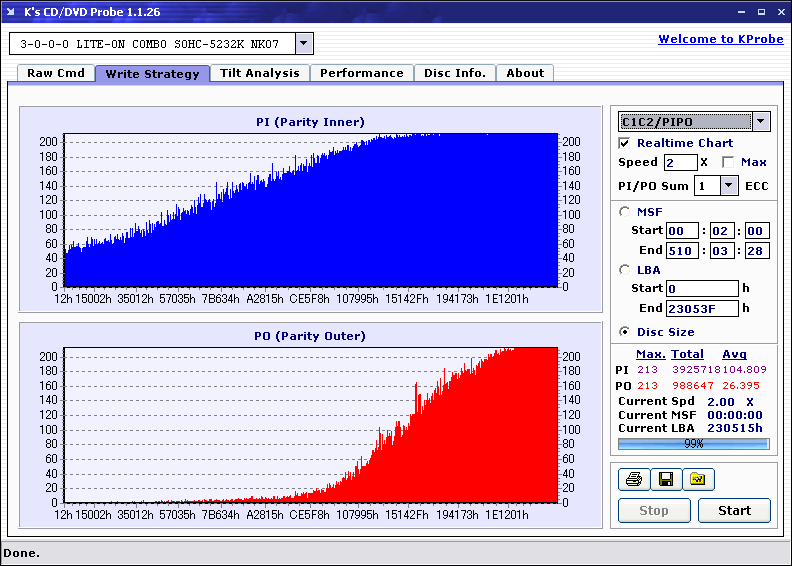The image size is (792, 566).
Task: Switch to the Disc Info. tab
Action: (455, 73)
